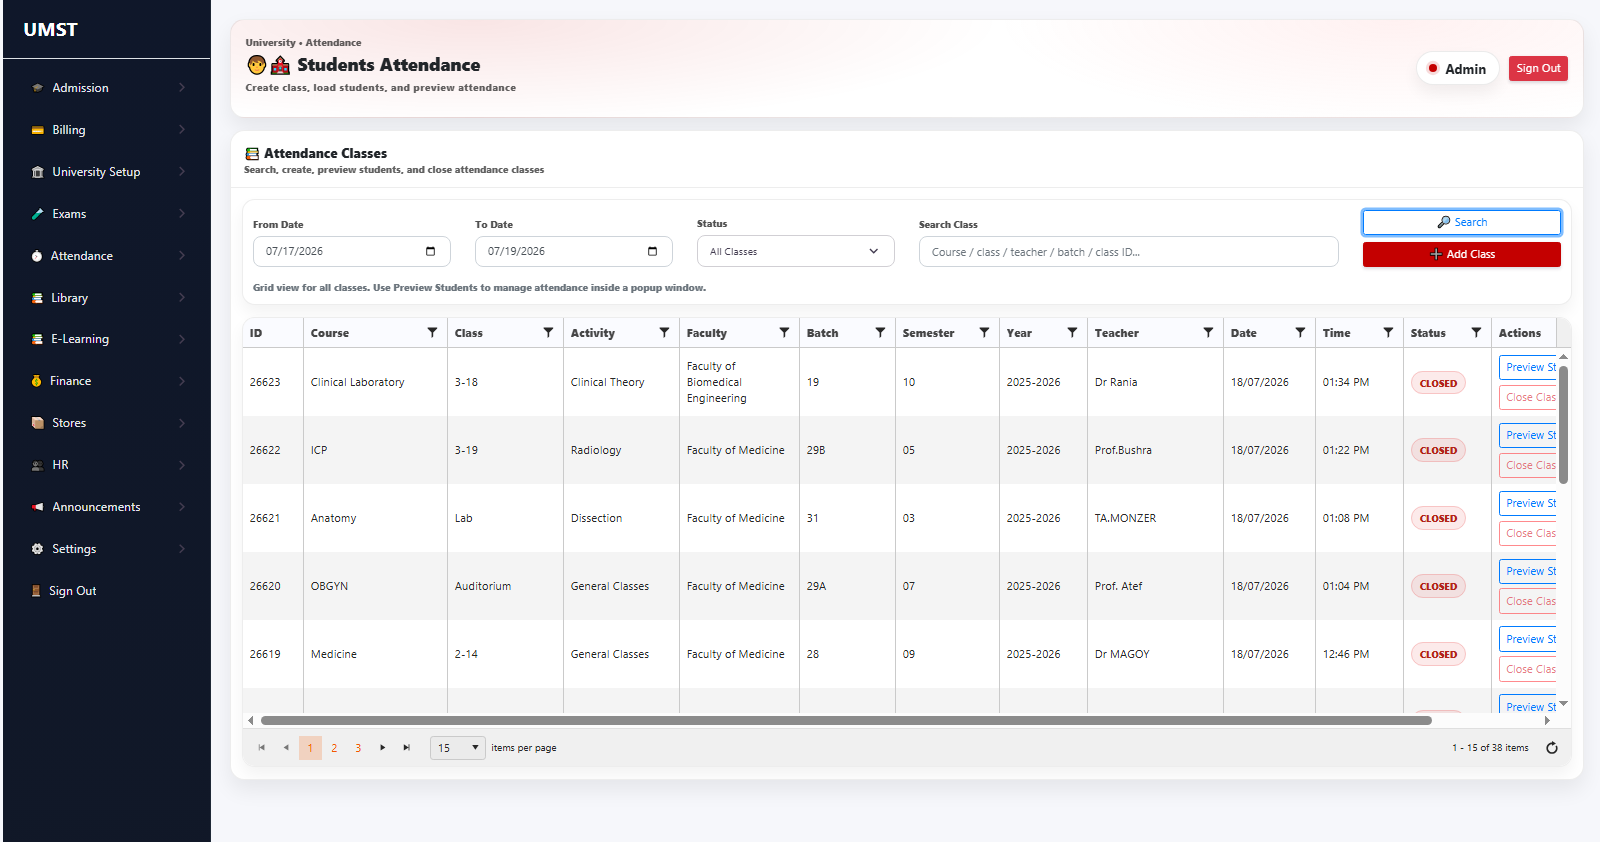Screen dimensions: 1600x842
Task: Filter the Time column
Action: point(1388,333)
